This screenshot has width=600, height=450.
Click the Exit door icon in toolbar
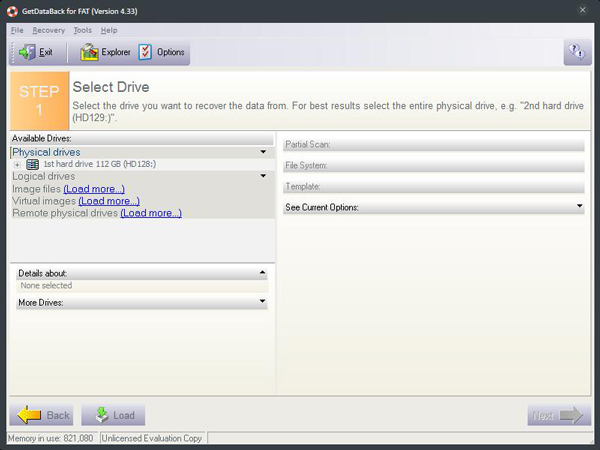(x=27, y=52)
